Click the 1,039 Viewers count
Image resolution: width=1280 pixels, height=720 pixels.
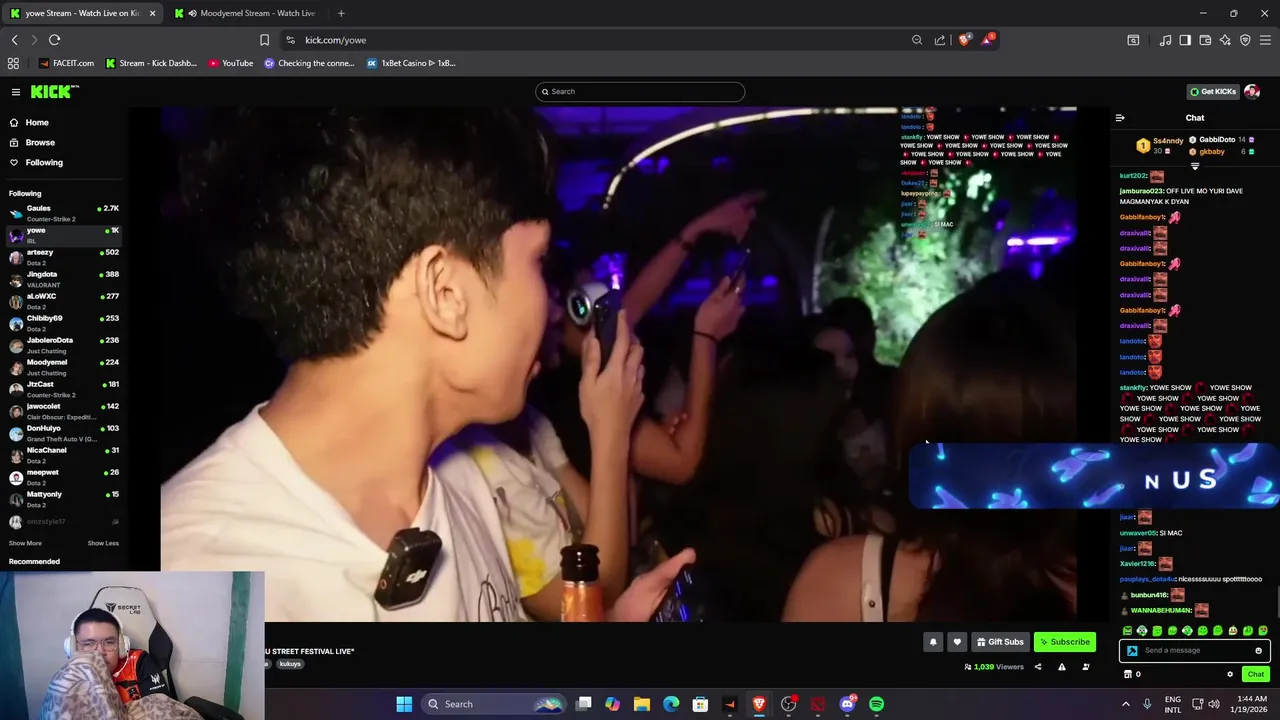(x=994, y=667)
